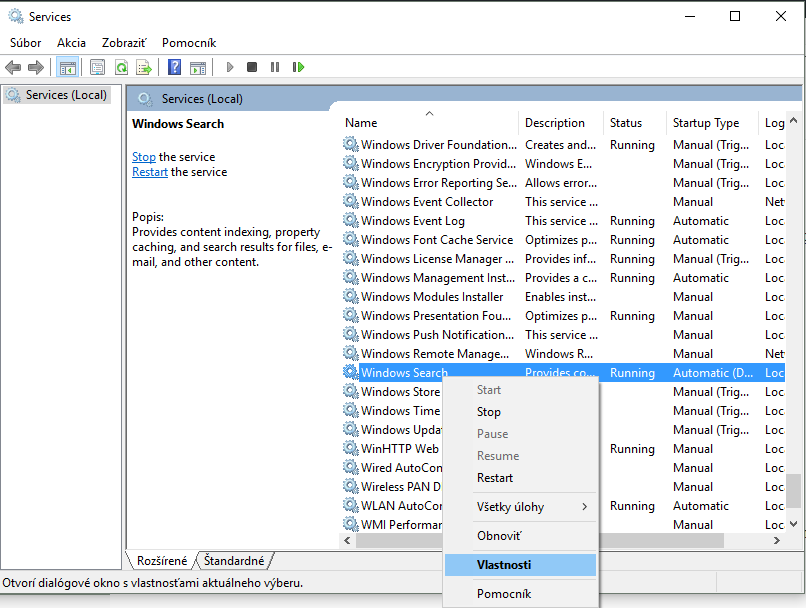This screenshot has height=608, width=806.
Task: Sort by the Name column header
Action: coord(430,123)
